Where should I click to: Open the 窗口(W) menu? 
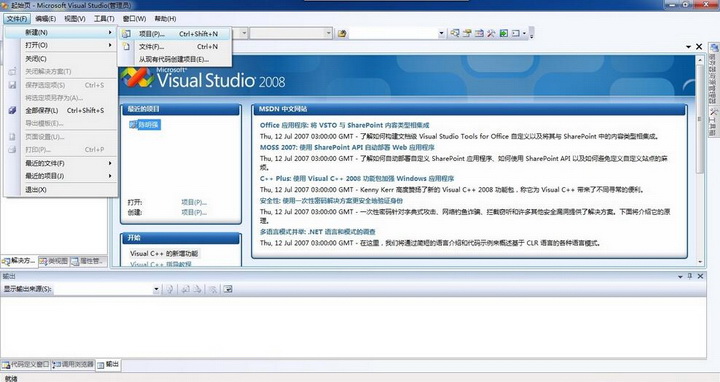(135, 19)
